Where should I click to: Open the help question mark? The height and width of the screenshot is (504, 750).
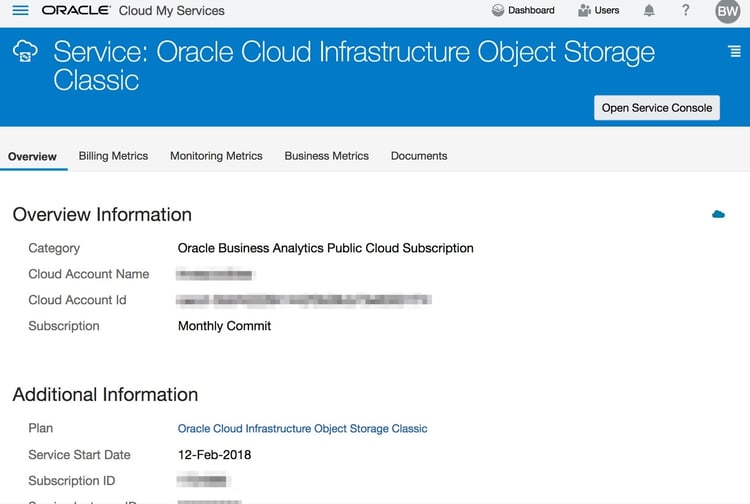pyautogui.click(x=685, y=10)
